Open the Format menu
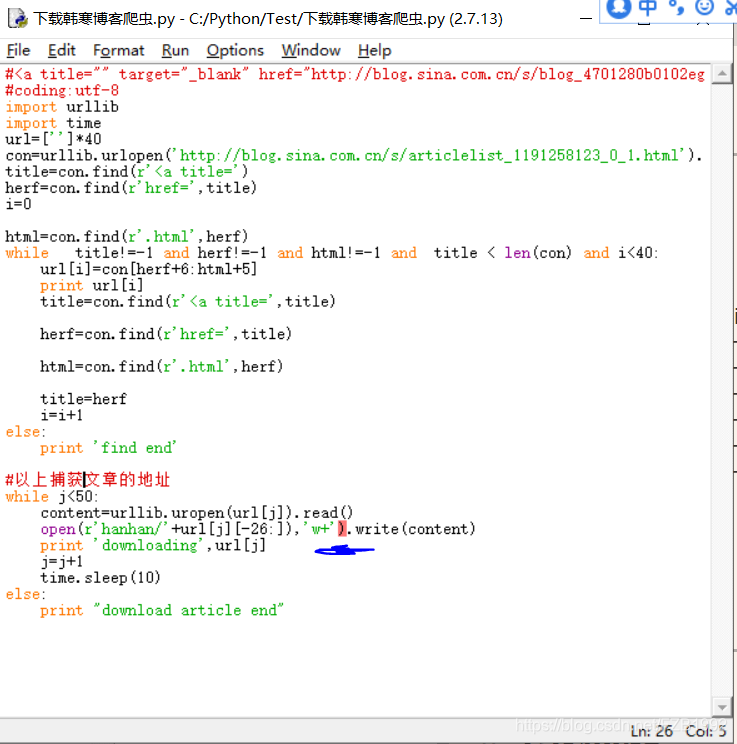 118,50
